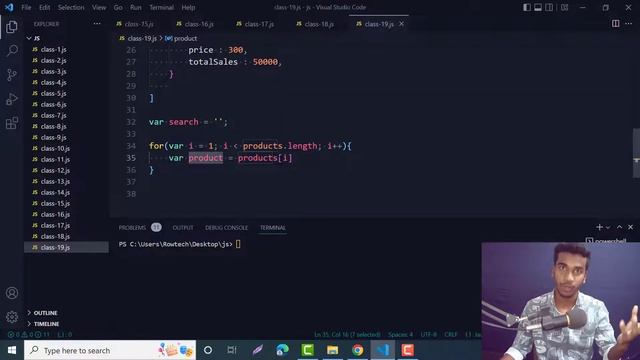The image size is (640, 360).
Task: Open the Manage gear icon
Action: click(x=12, y=316)
